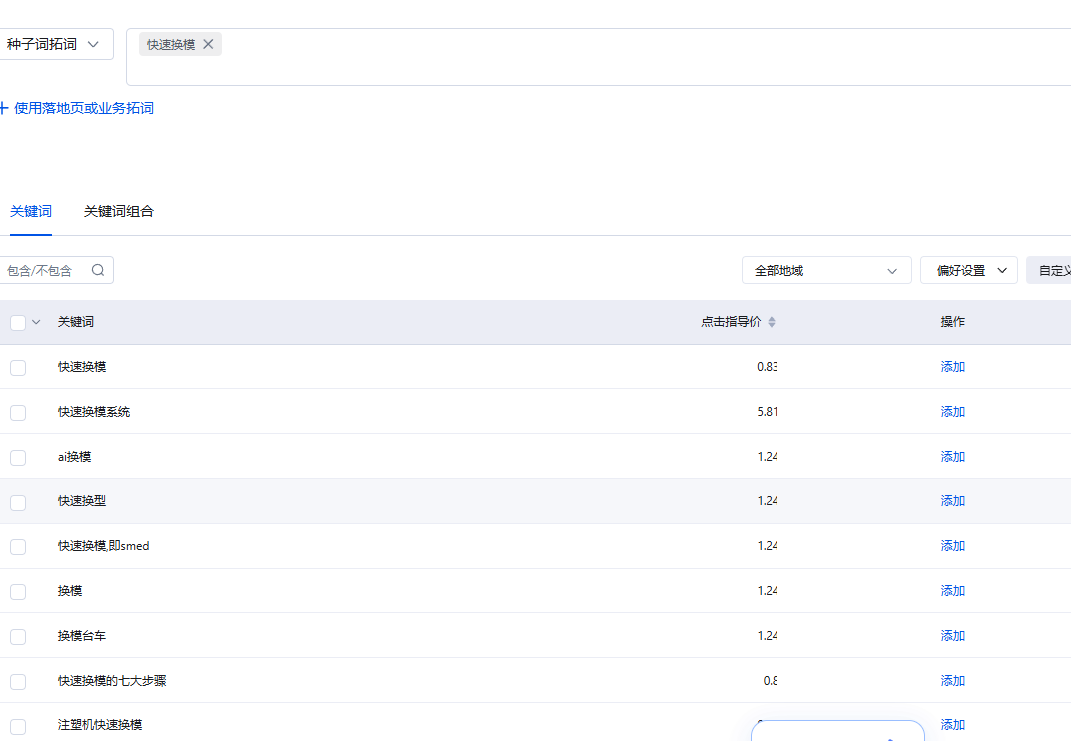The width and height of the screenshot is (1071, 741).
Task: Tick the select-all checkbox in table header
Action: pyautogui.click(x=18, y=322)
